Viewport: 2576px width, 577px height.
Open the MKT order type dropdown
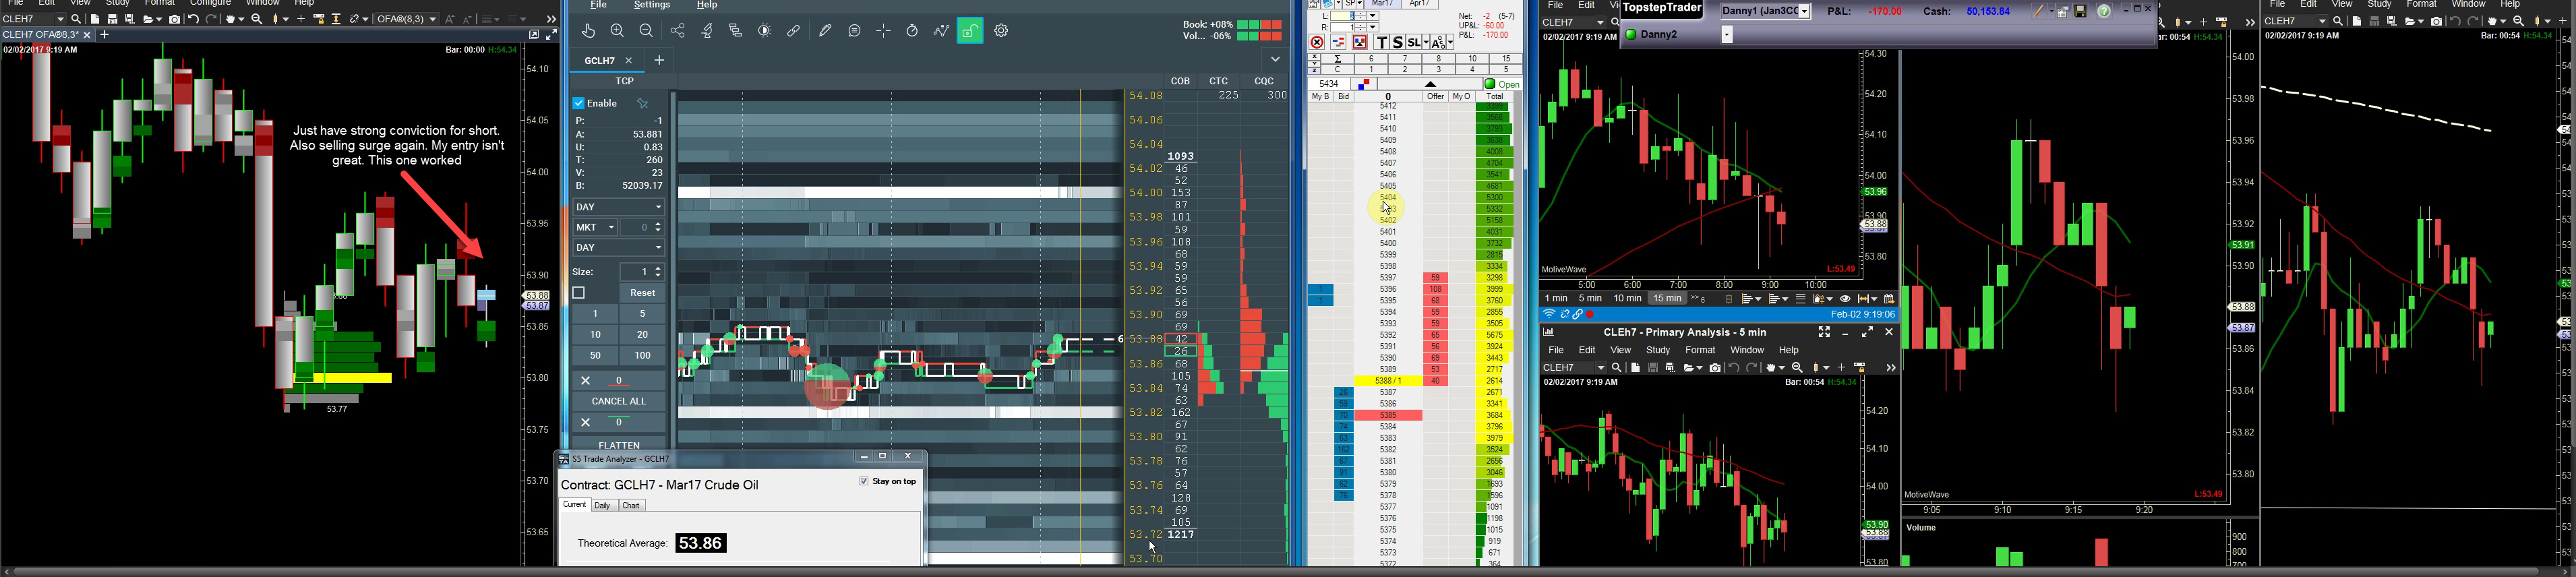(x=595, y=228)
